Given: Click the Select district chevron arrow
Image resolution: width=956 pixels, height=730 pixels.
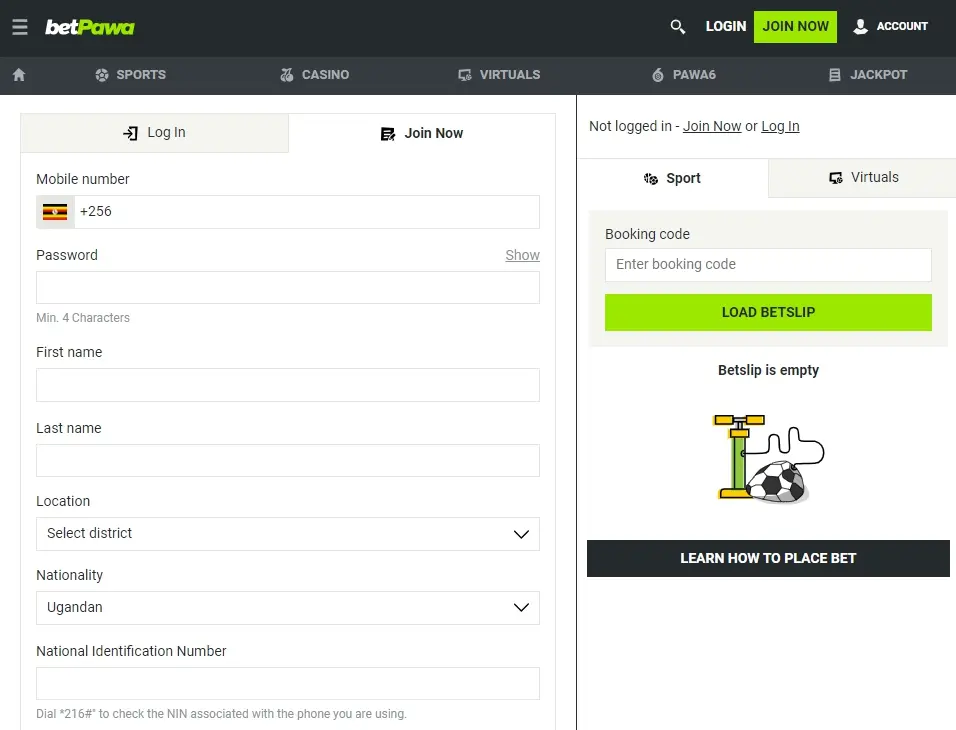Looking at the screenshot, I should pos(521,534).
